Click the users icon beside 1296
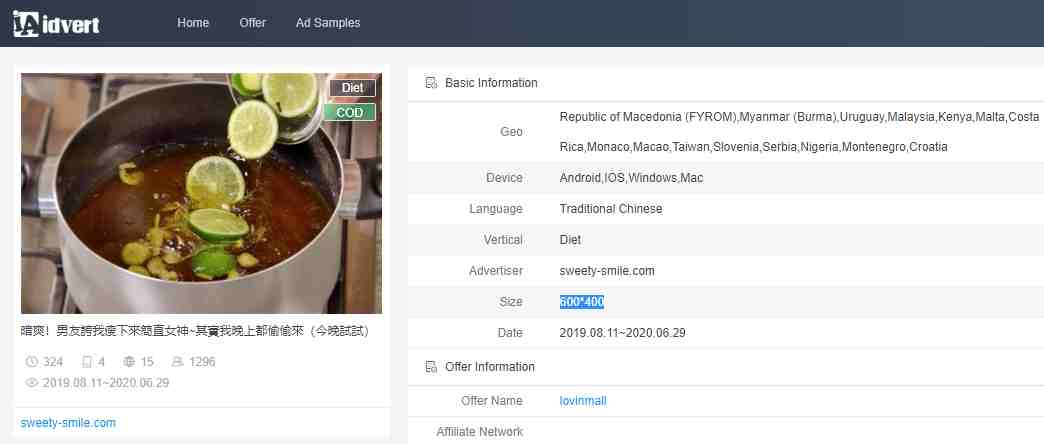Screen dimensions: 1044x444 pyautogui.click(x=178, y=362)
